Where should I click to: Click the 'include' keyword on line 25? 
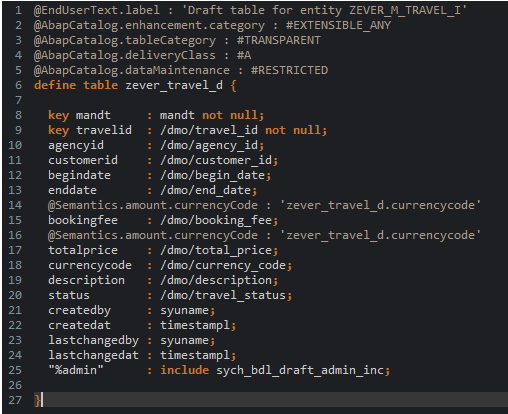click(x=185, y=370)
